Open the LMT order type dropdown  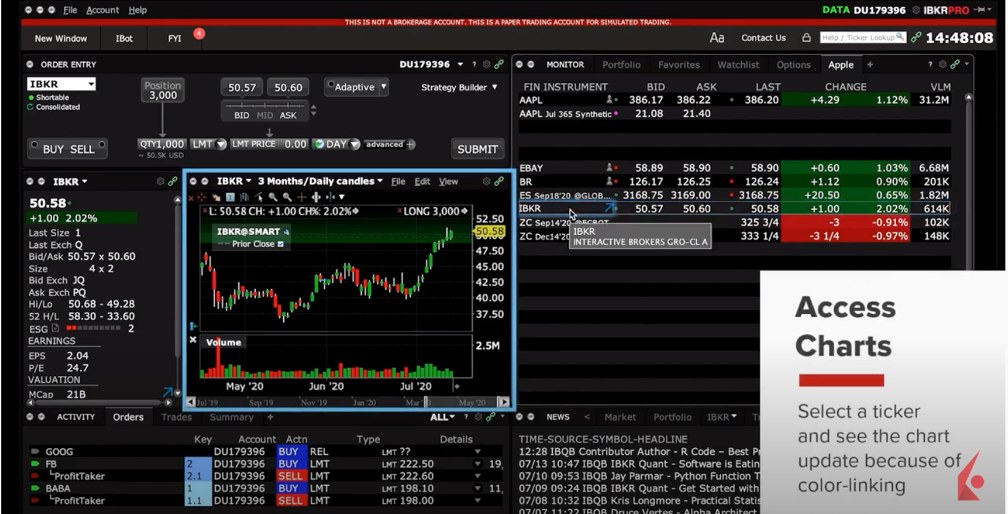(208, 144)
